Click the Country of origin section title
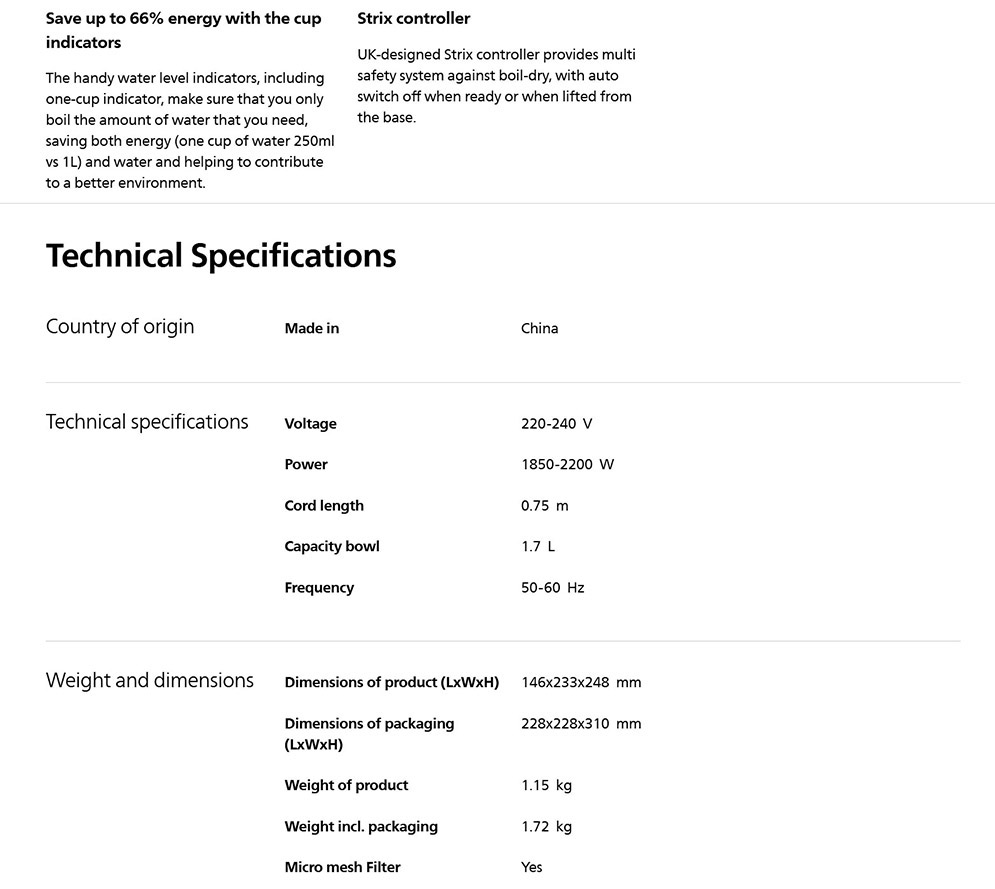 coord(120,327)
